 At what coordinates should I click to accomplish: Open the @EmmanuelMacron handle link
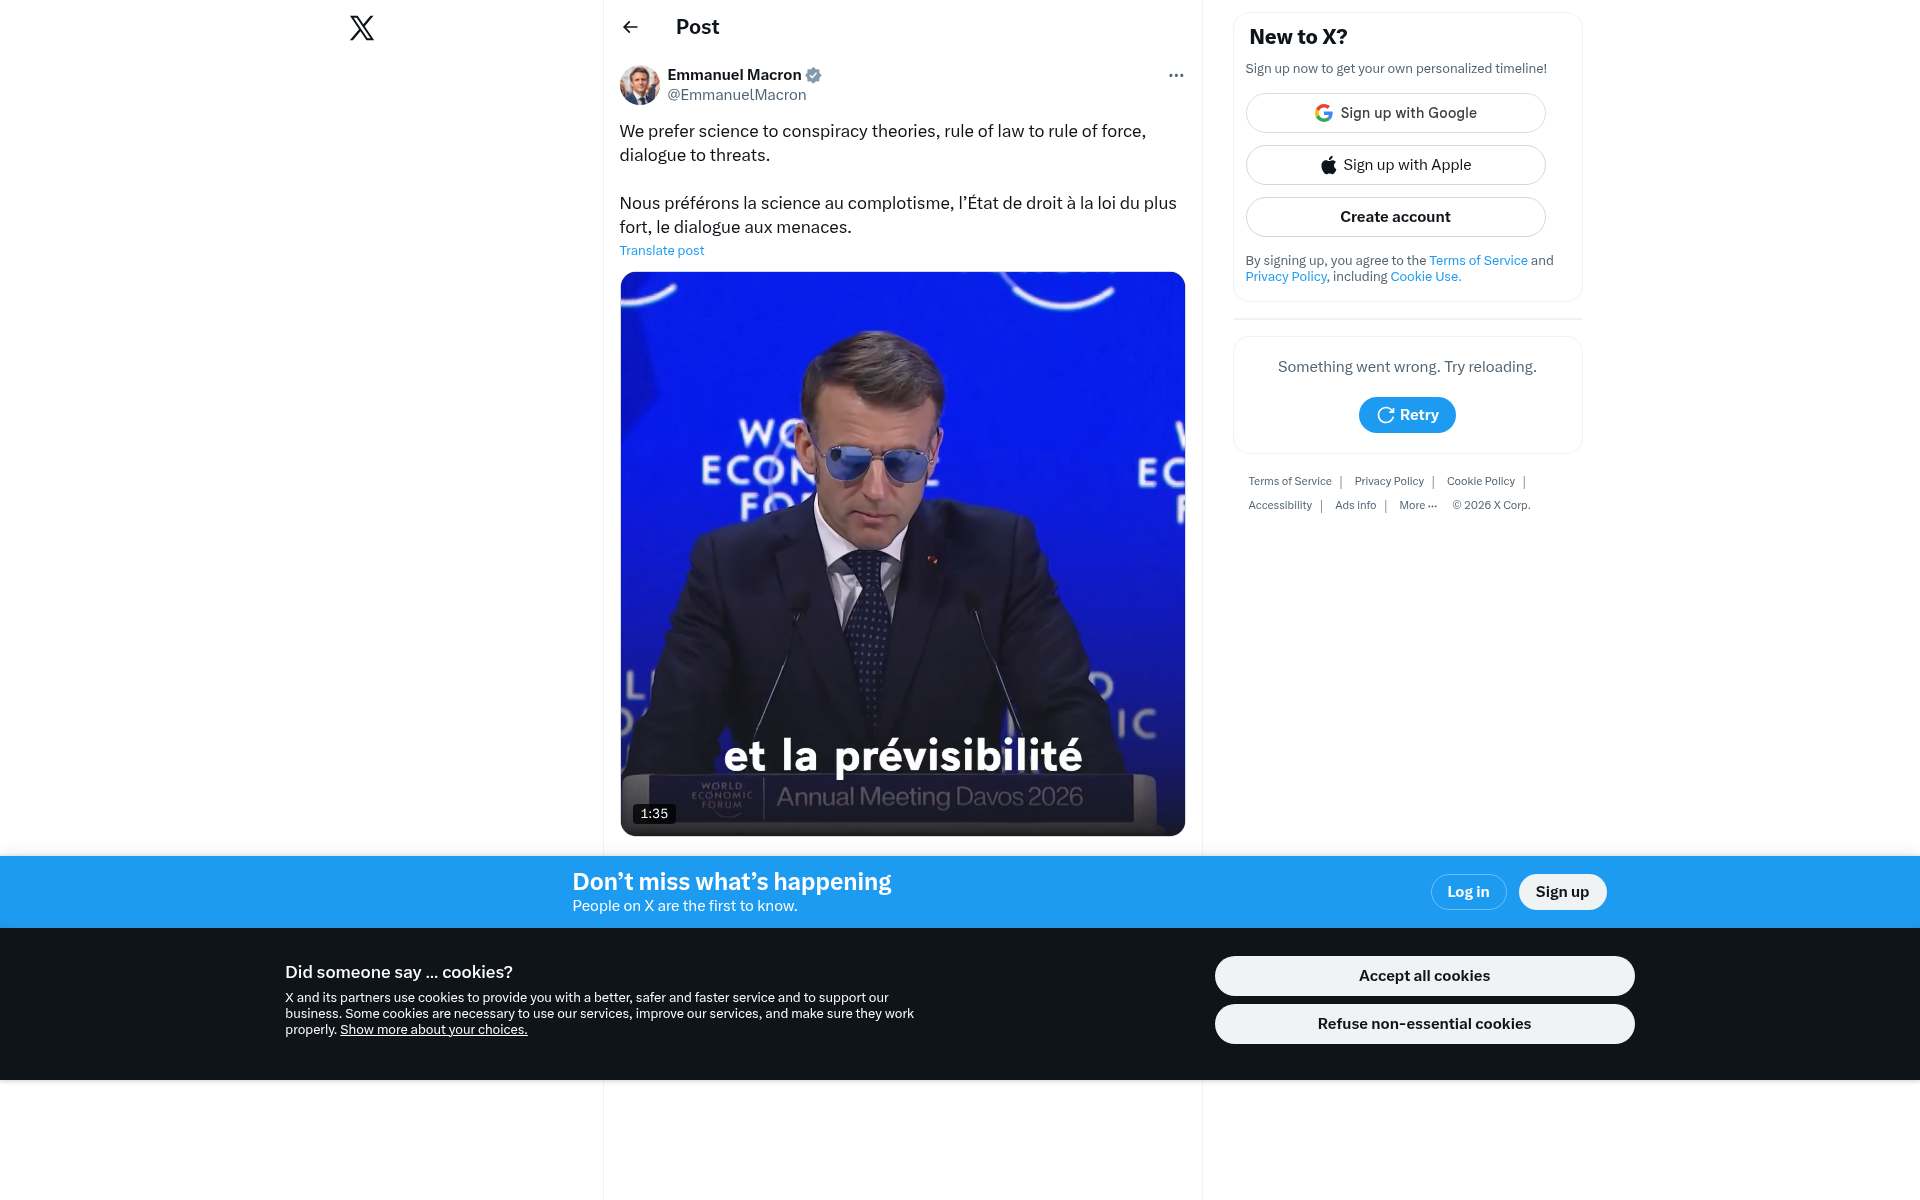point(737,95)
